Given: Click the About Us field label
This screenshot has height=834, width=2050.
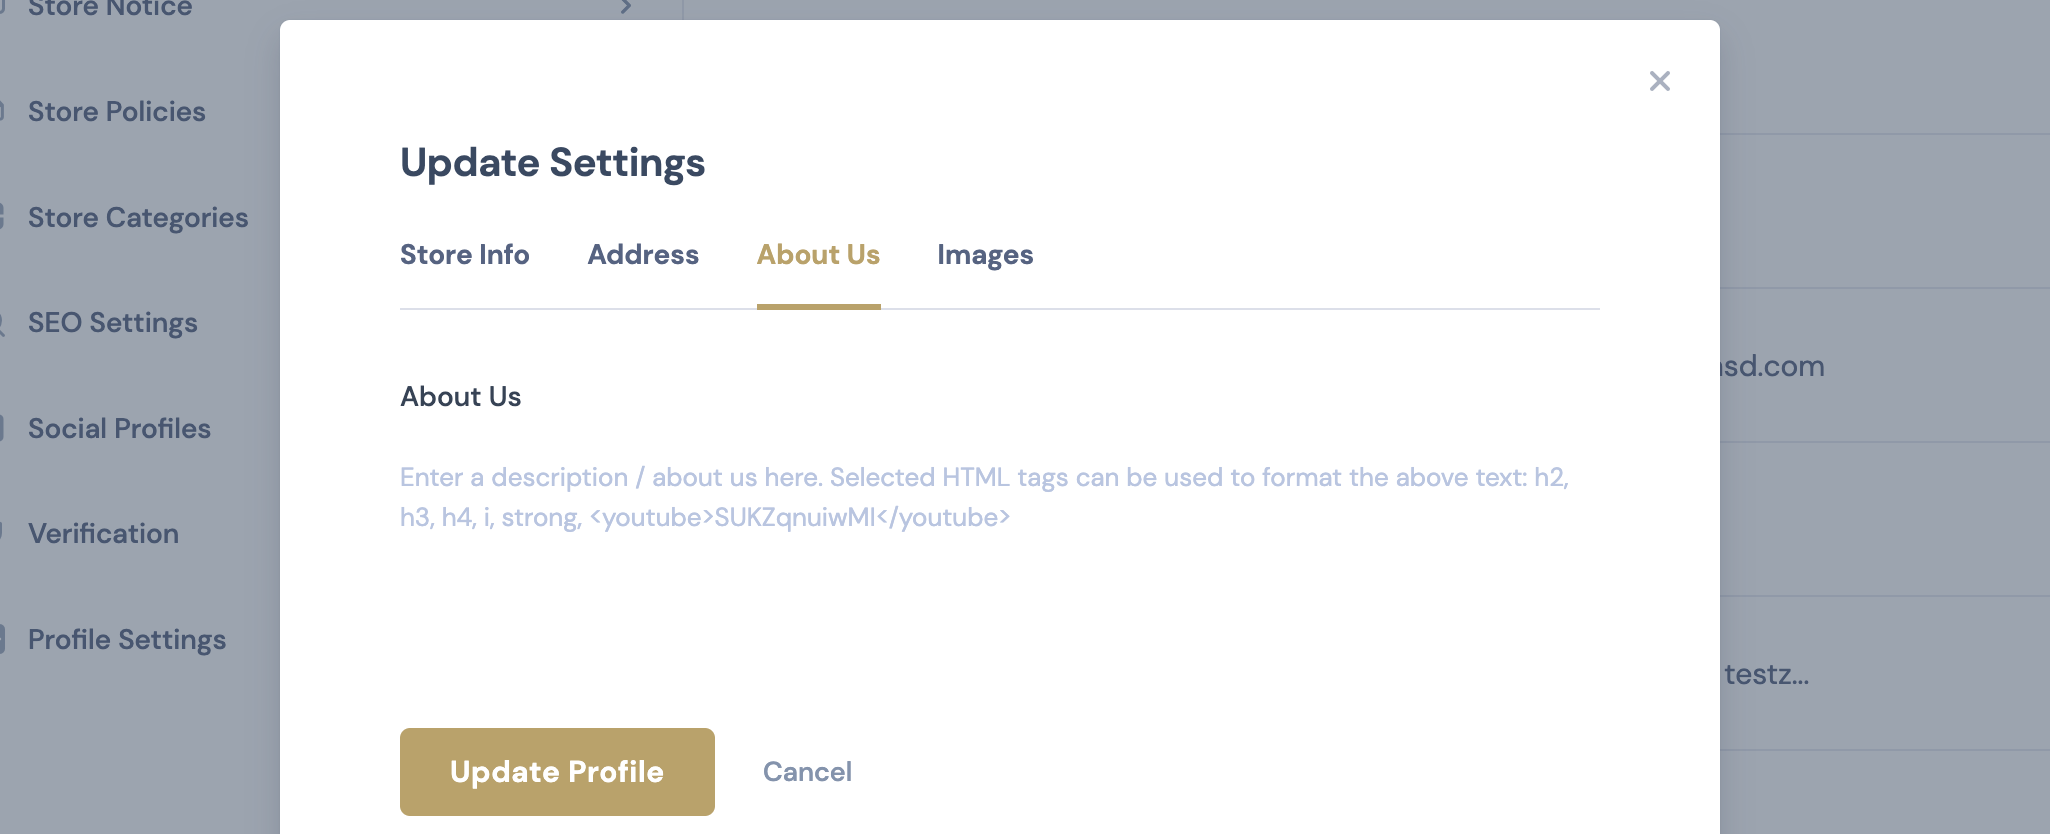Looking at the screenshot, I should [x=461, y=397].
